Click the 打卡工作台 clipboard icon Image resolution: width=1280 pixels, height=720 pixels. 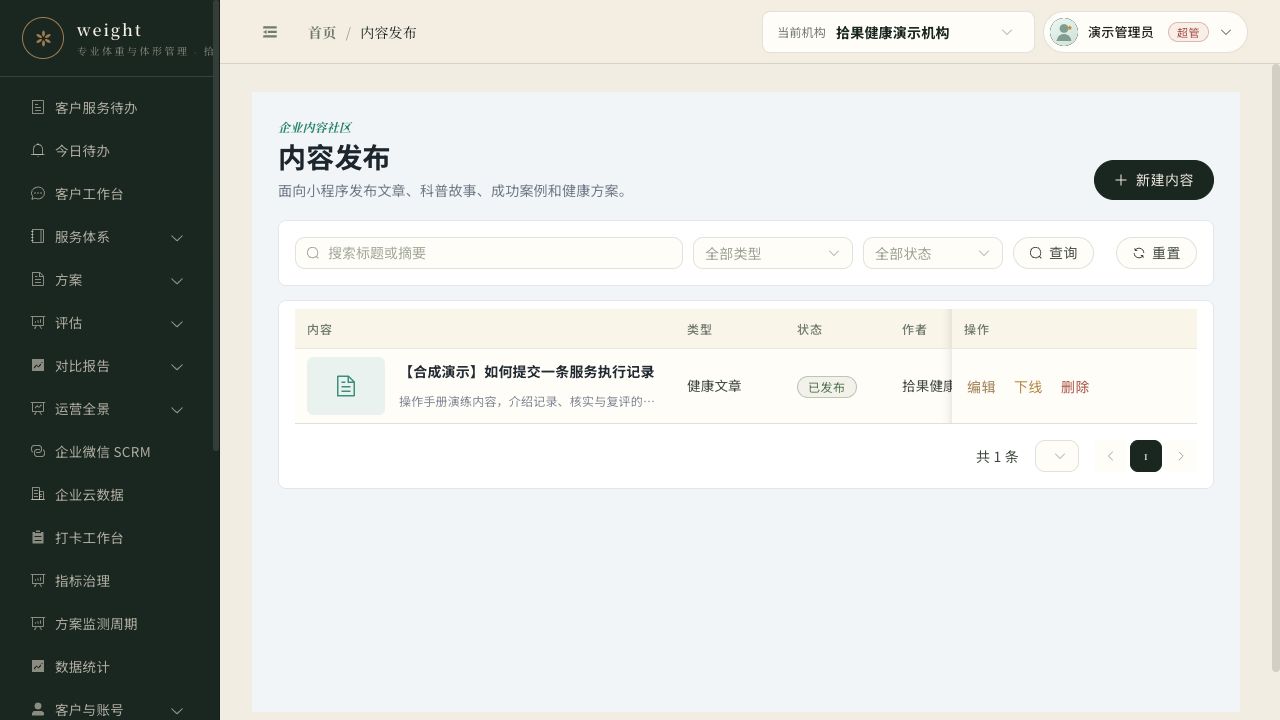tap(38, 537)
